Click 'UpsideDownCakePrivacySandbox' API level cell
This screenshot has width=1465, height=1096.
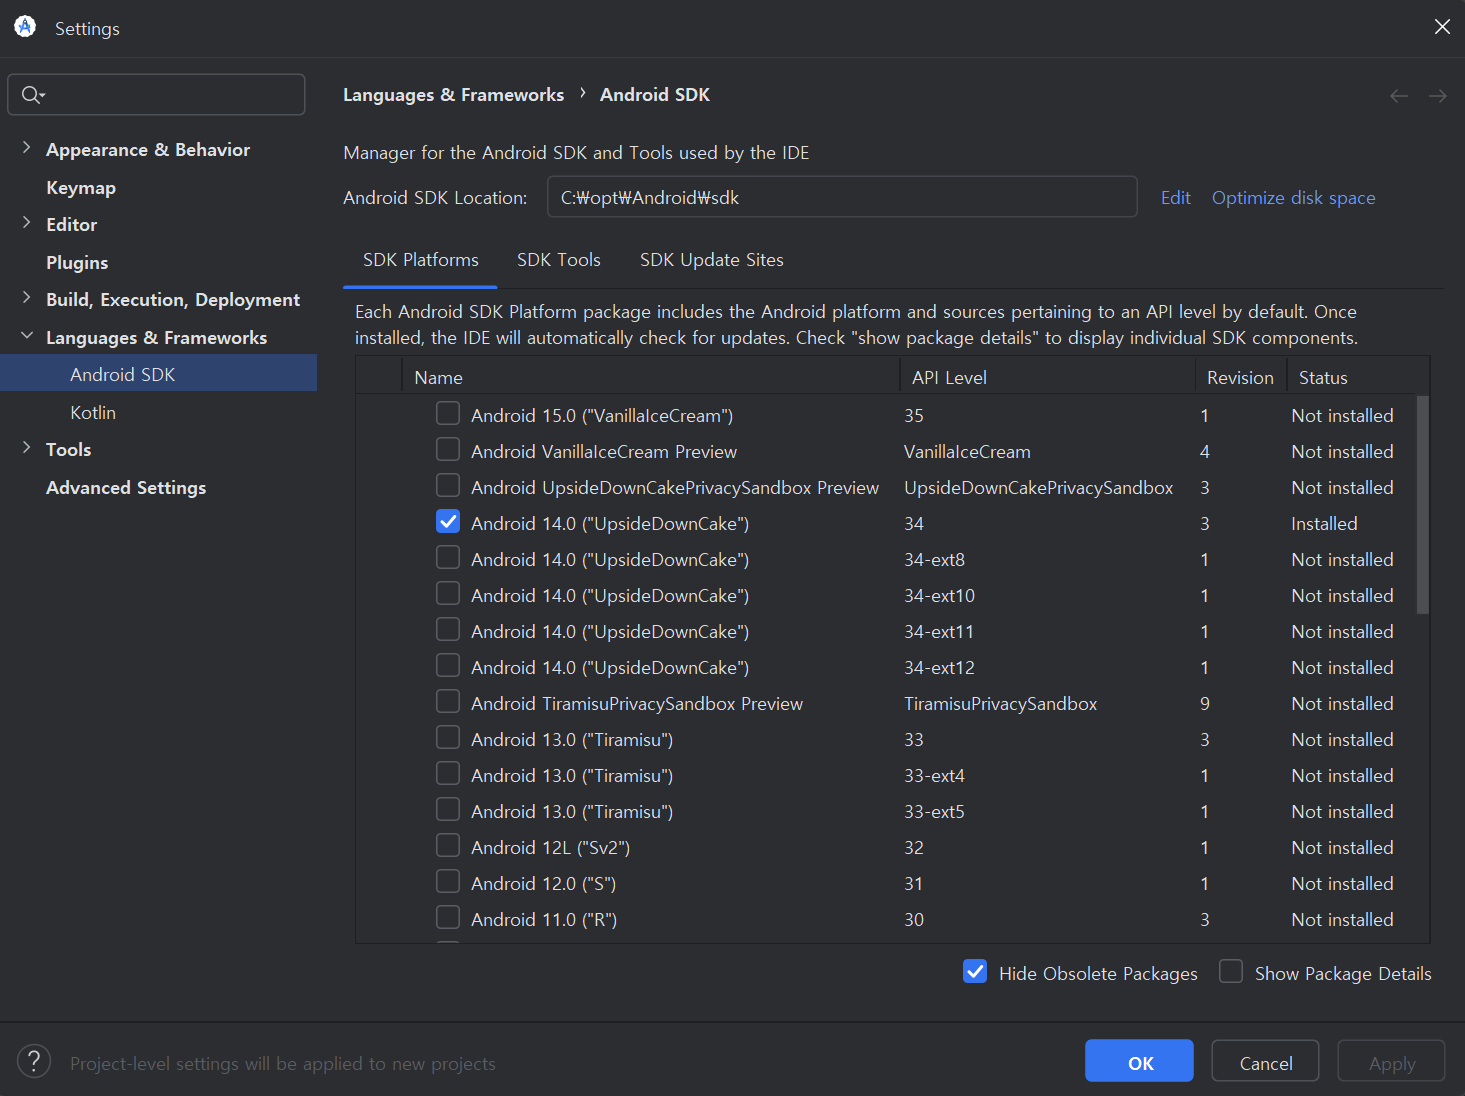(1038, 488)
